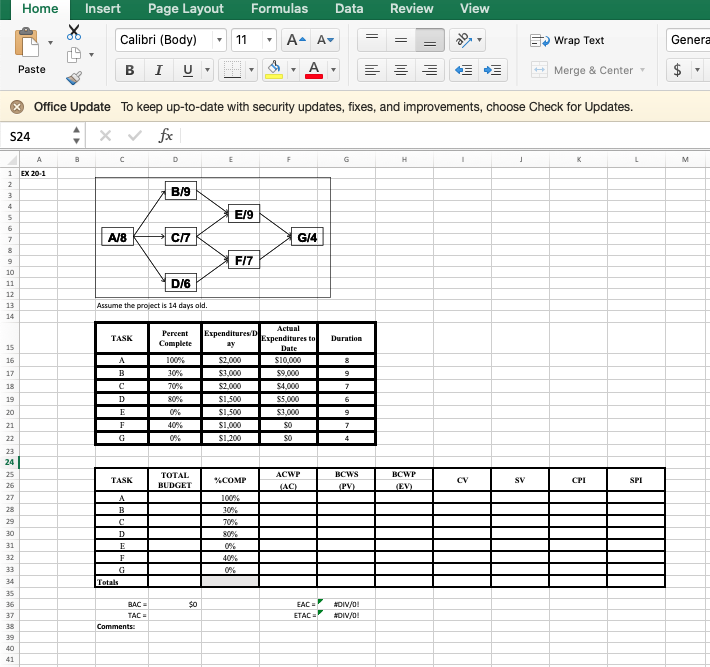Open the currency format dropdown arrow
Viewport: 710px width, 667px height.
coord(697,70)
